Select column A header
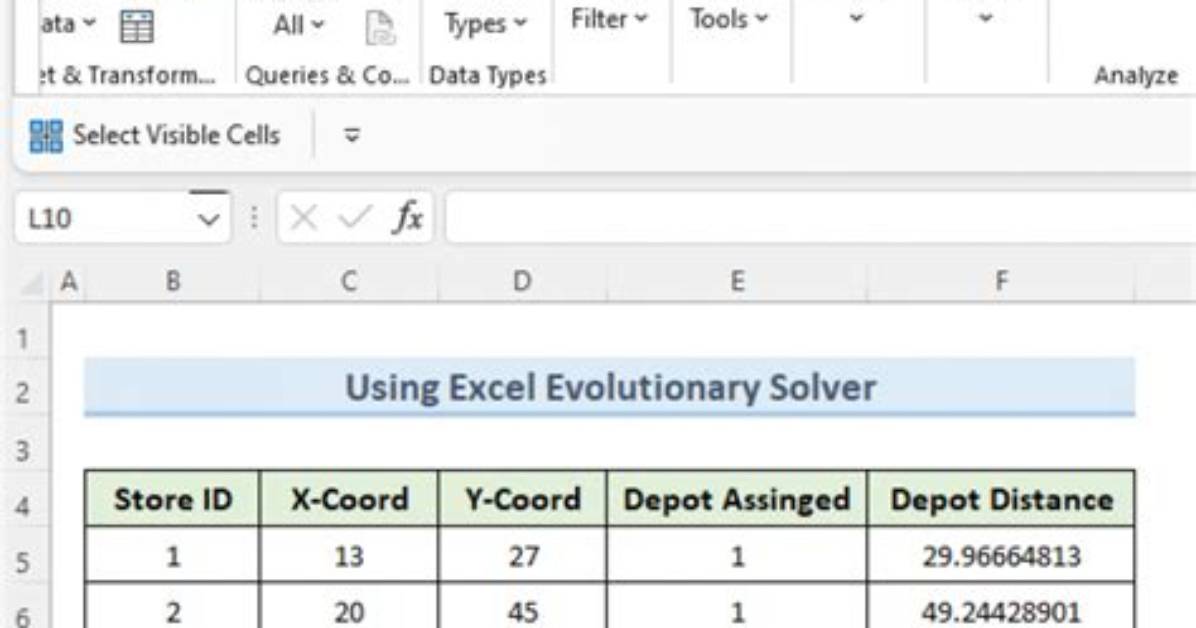Image resolution: width=1196 pixels, height=628 pixels. tap(69, 282)
